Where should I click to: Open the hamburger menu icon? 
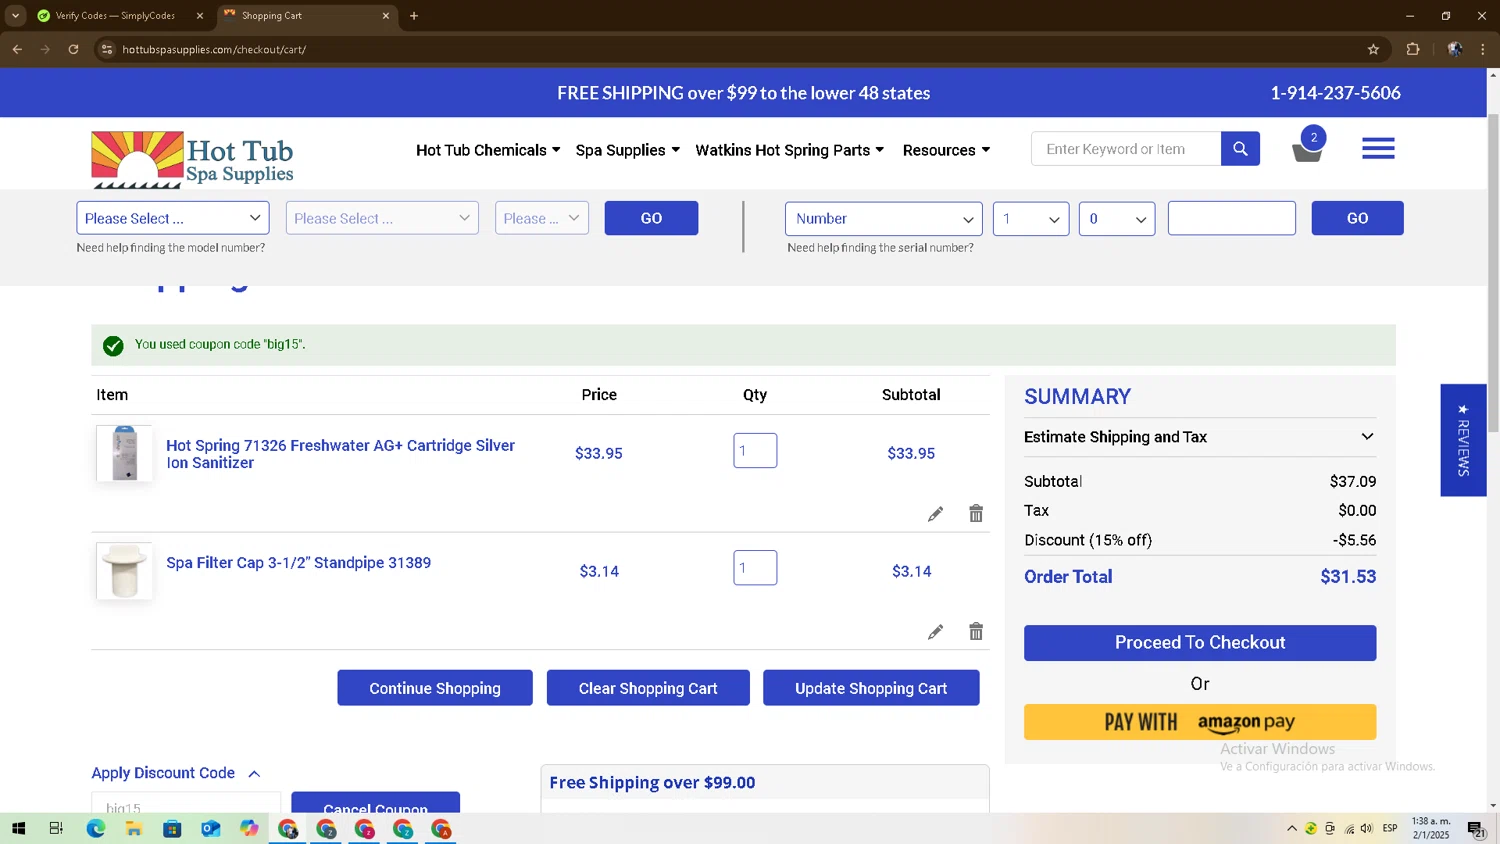click(1378, 149)
